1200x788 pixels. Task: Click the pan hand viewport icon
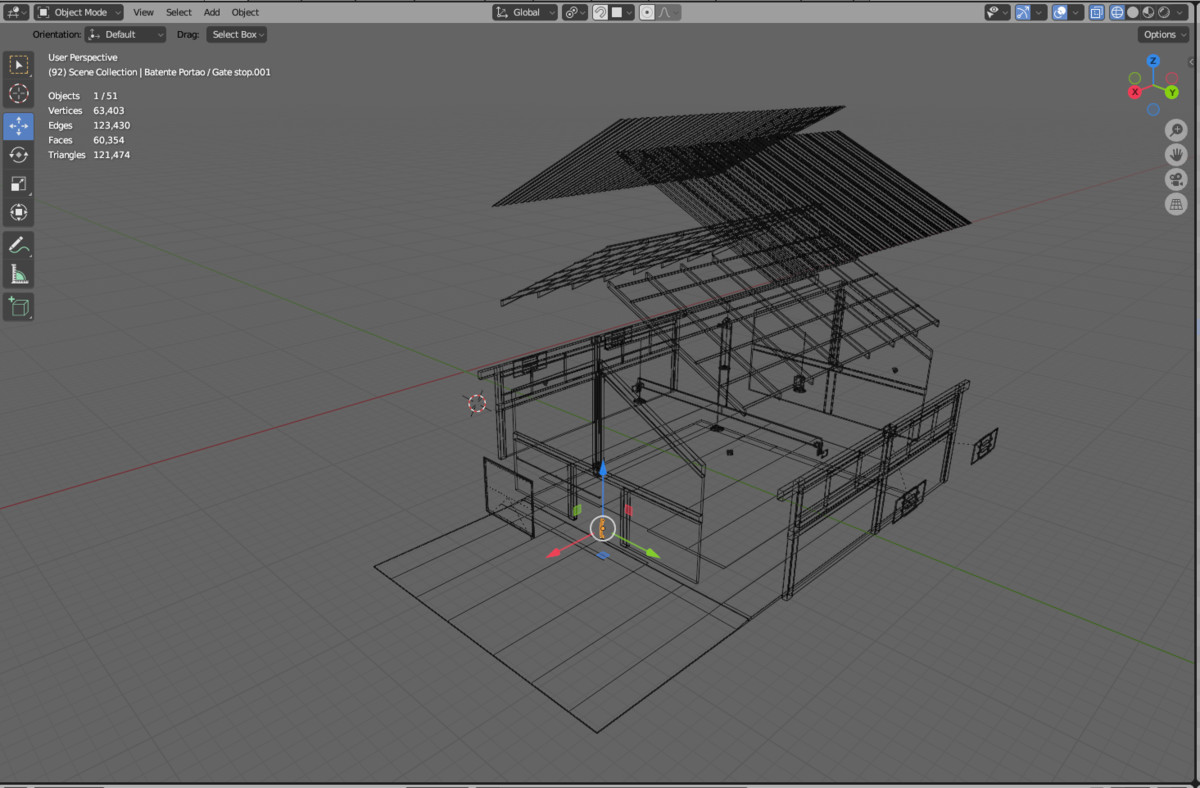[x=1176, y=155]
